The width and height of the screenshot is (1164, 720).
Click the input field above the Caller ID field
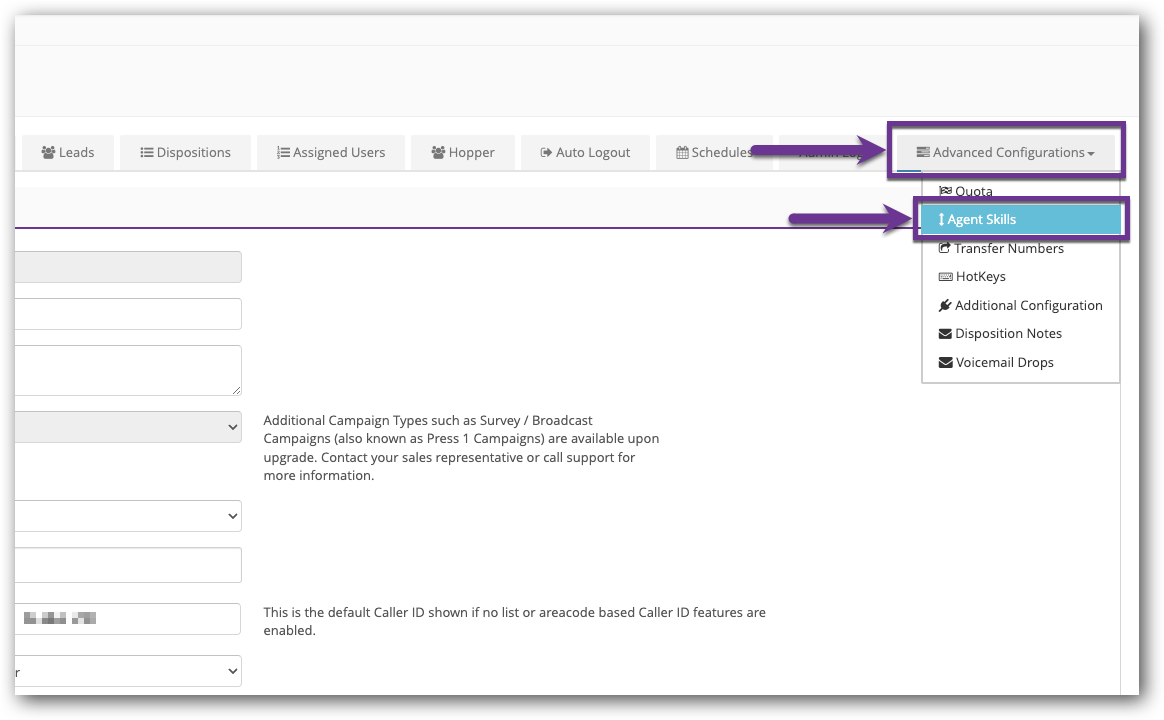(x=128, y=565)
